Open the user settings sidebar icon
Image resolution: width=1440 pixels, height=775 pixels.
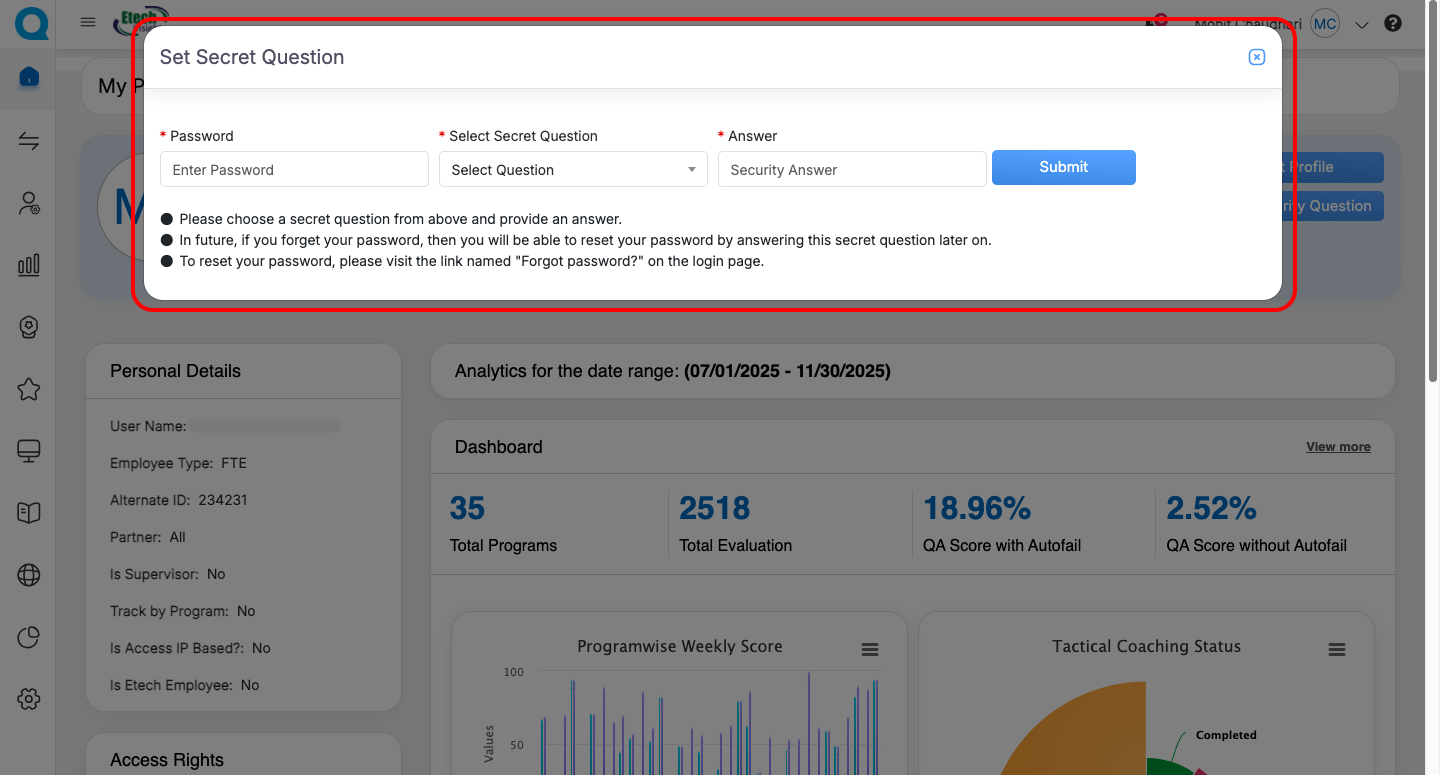pyautogui.click(x=29, y=204)
